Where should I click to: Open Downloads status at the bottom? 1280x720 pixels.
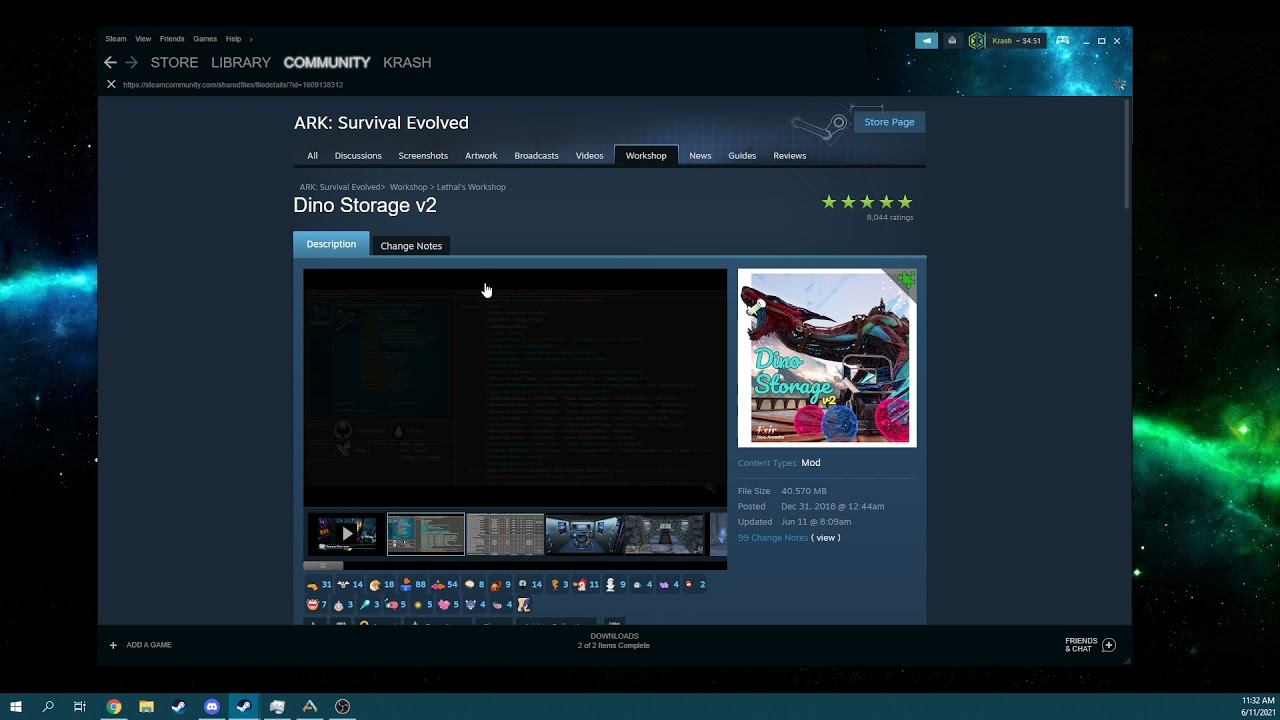[x=614, y=641]
